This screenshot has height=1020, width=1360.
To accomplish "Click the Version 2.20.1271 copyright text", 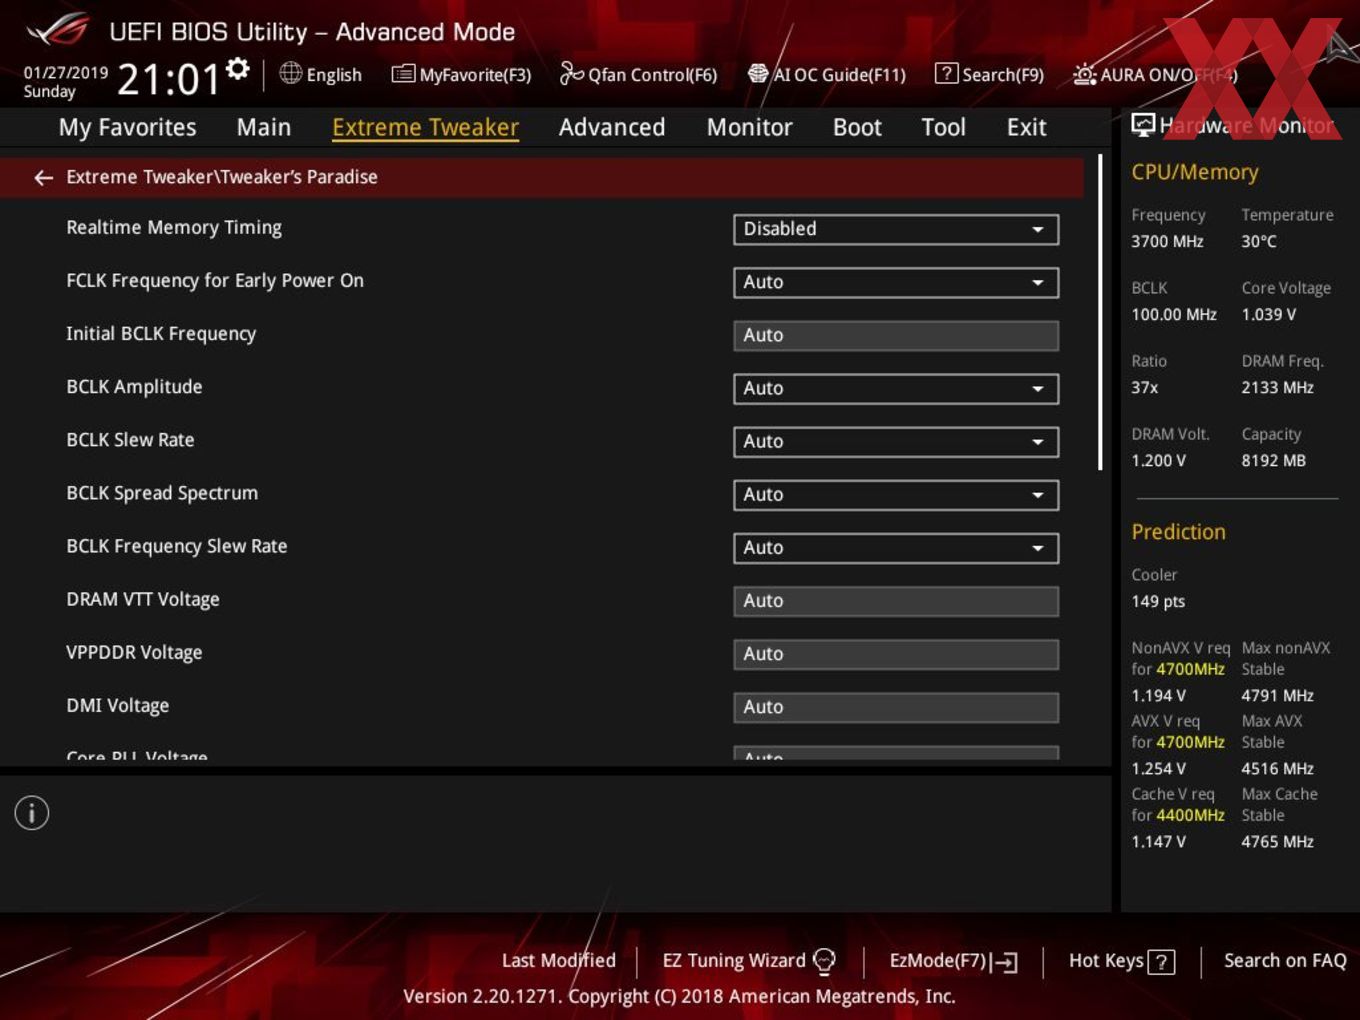I will click(679, 996).
